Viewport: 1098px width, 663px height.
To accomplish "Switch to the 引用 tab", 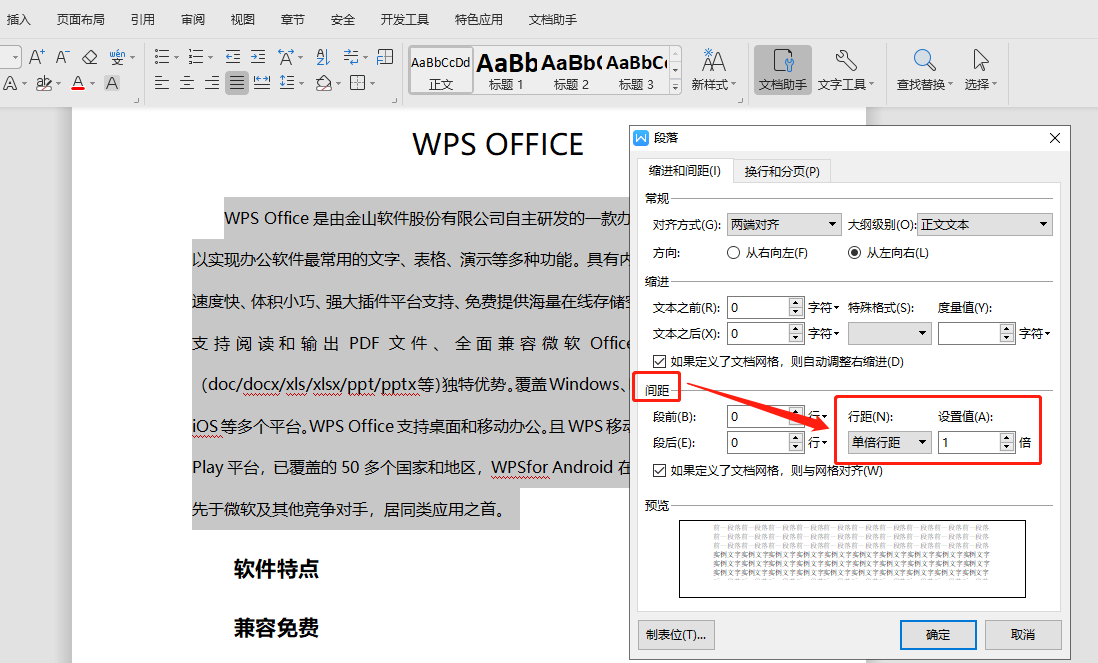I will (x=143, y=20).
